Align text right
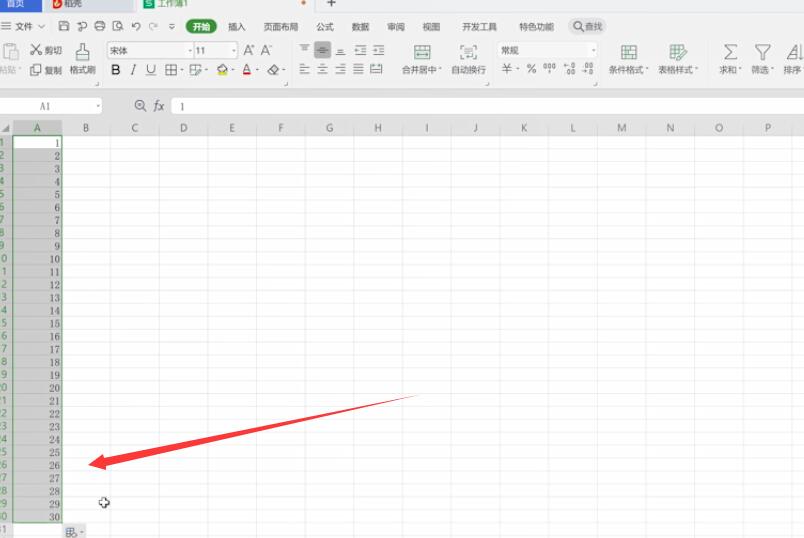Viewport: 804px width, 538px height. (x=340, y=69)
